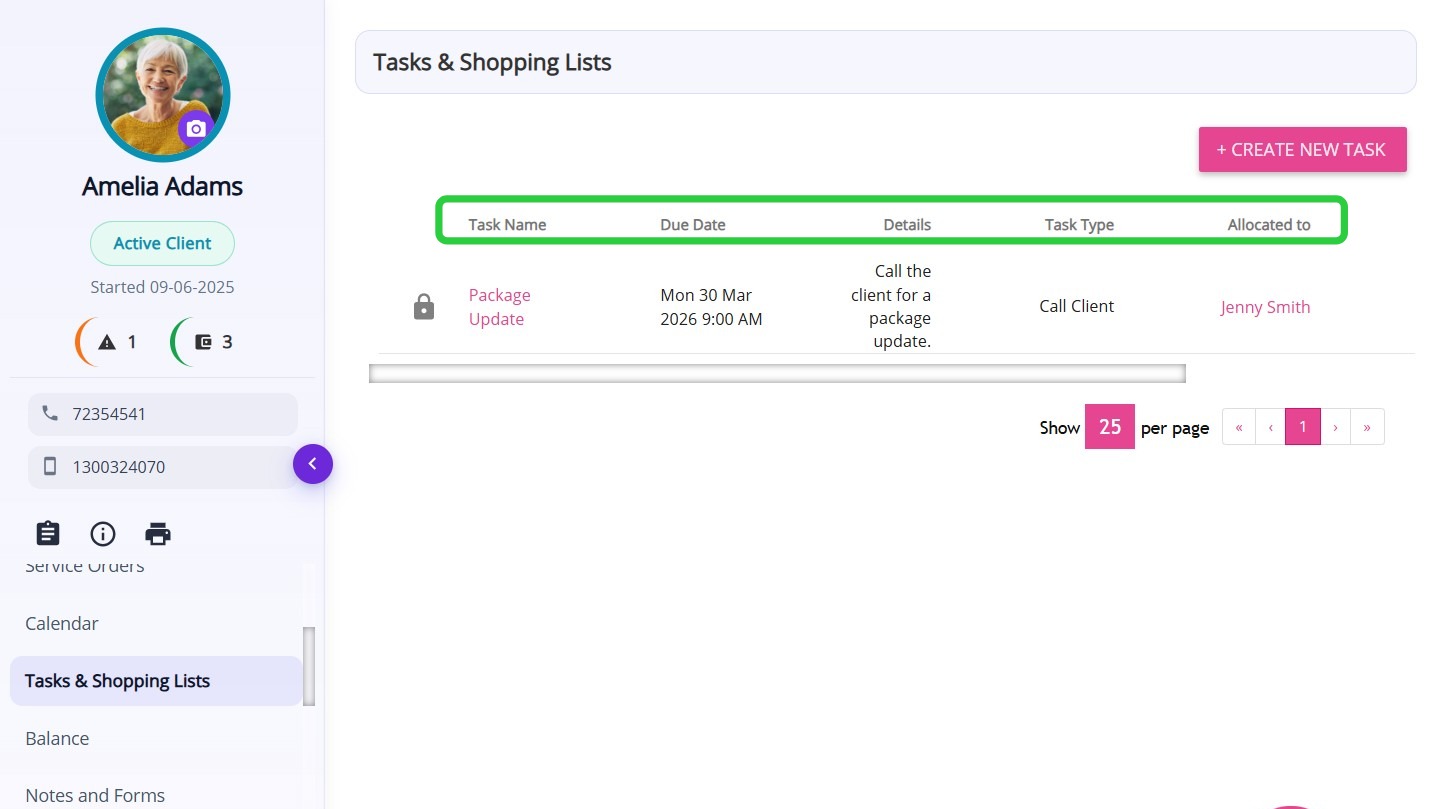Image resolution: width=1447 pixels, height=809 pixels.
Task: Click the wallet icon showing 3
Action: (204, 342)
